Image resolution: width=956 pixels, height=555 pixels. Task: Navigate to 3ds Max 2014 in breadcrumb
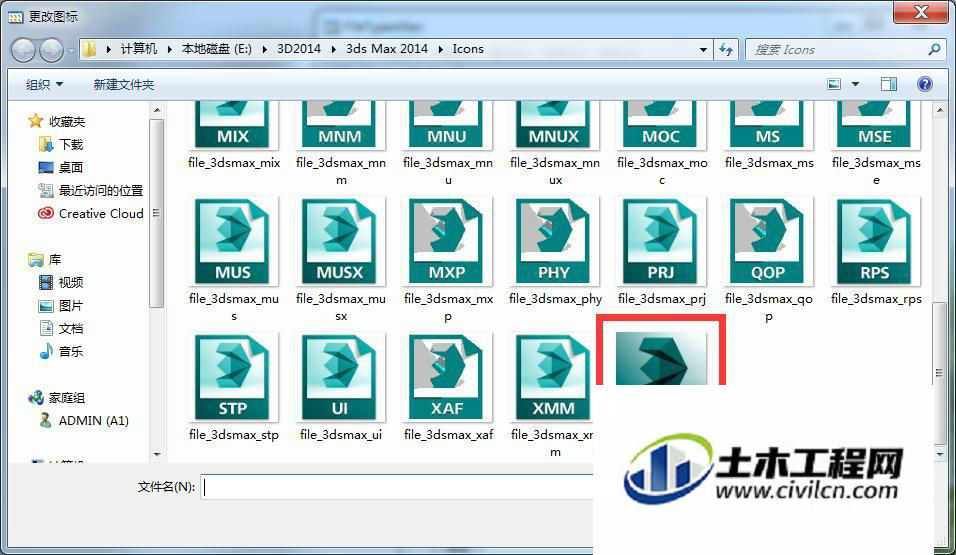click(387, 49)
